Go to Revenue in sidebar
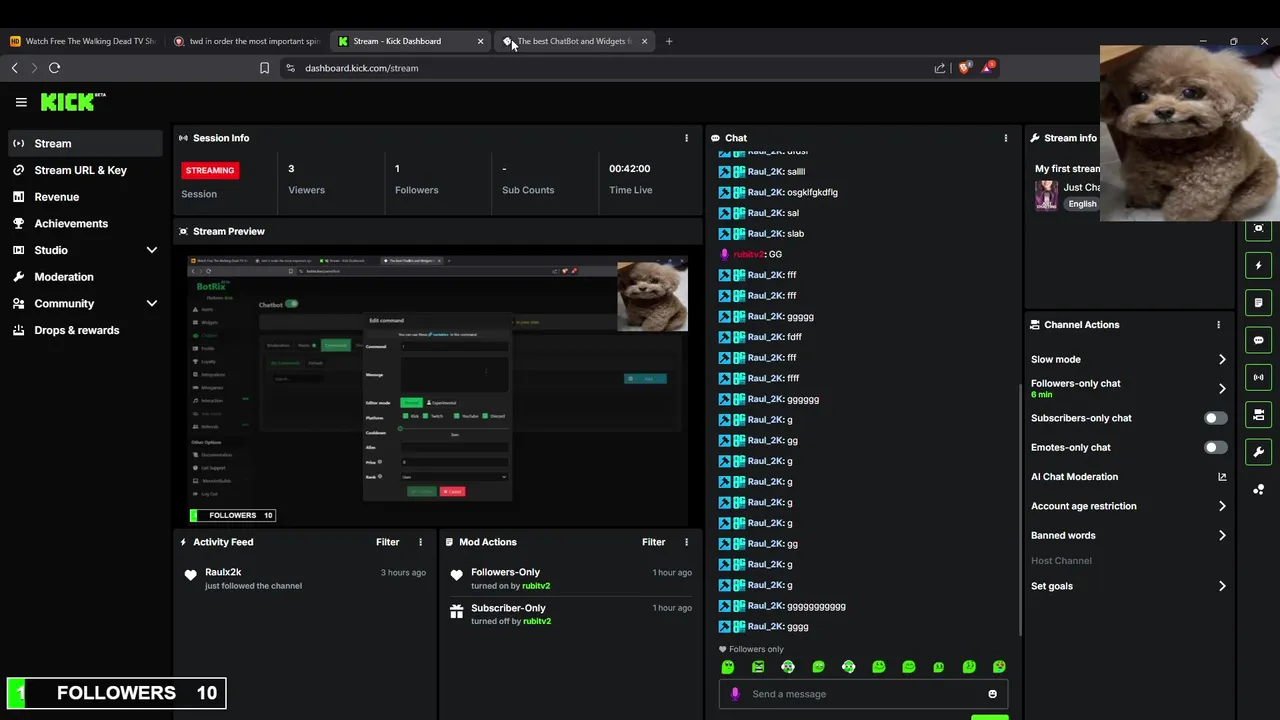This screenshot has height=720, width=1280. point(85,197)
